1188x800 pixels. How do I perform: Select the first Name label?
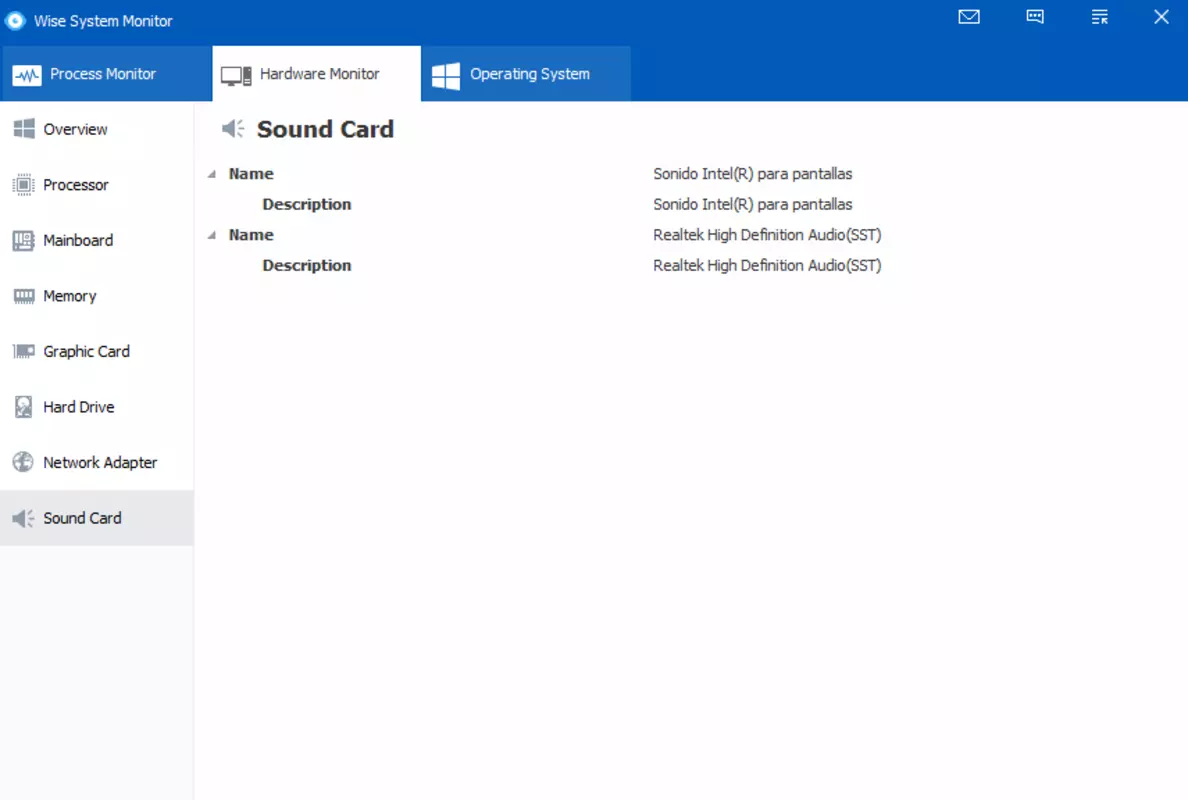click(x=251, y=173)
